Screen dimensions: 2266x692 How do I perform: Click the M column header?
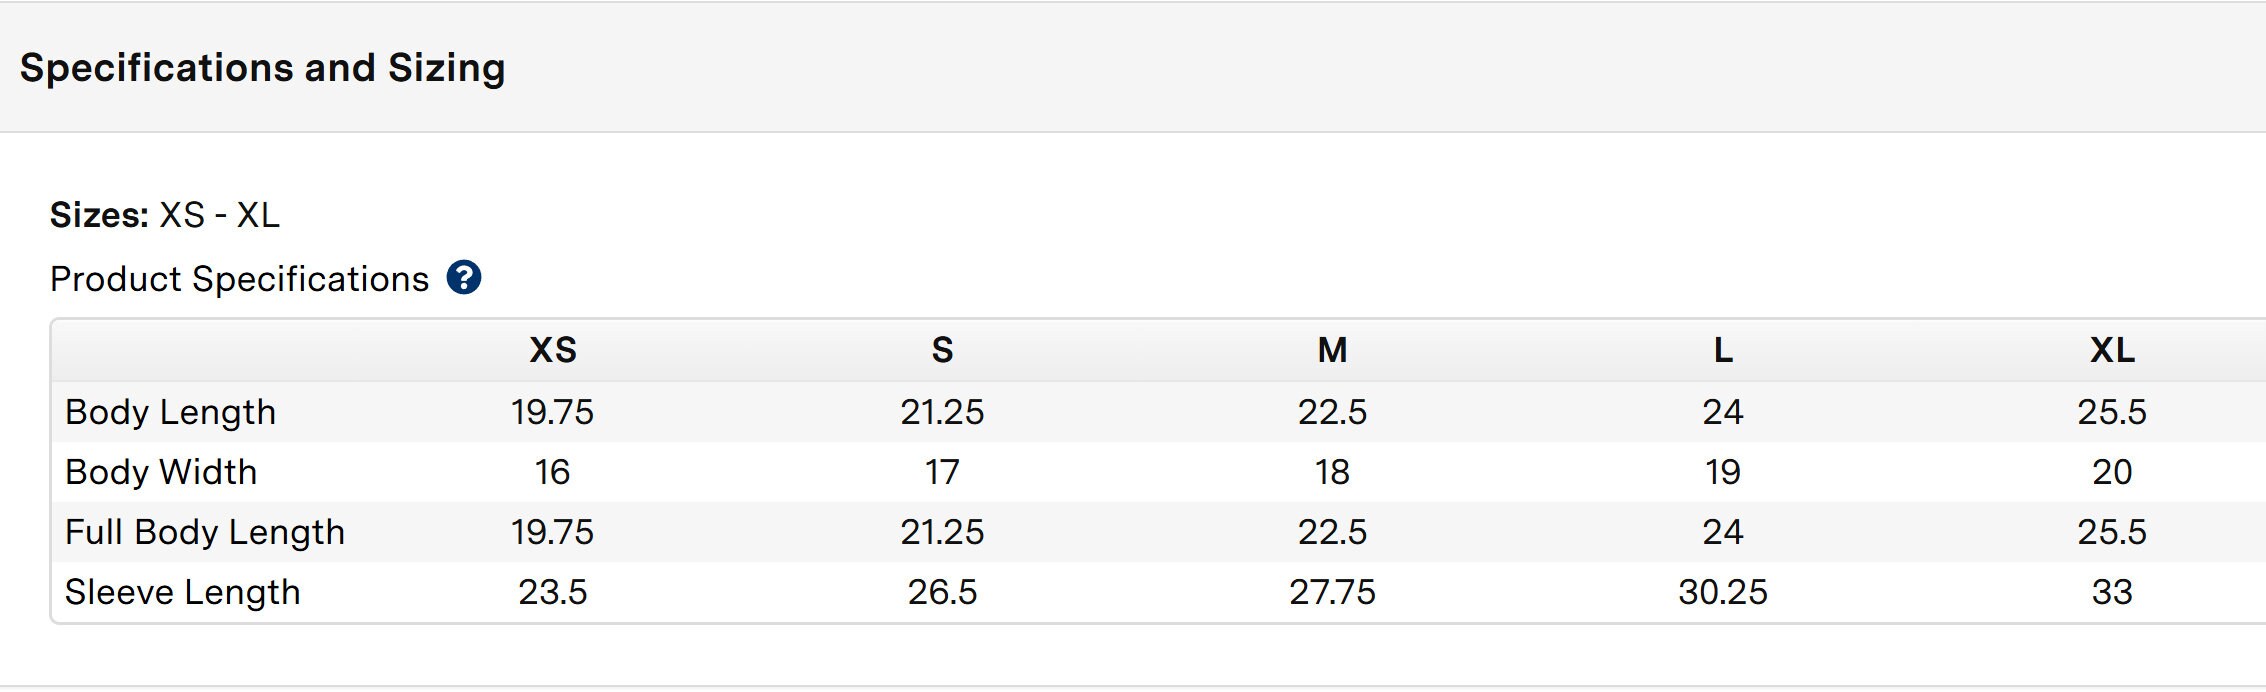pos(1332,350)
